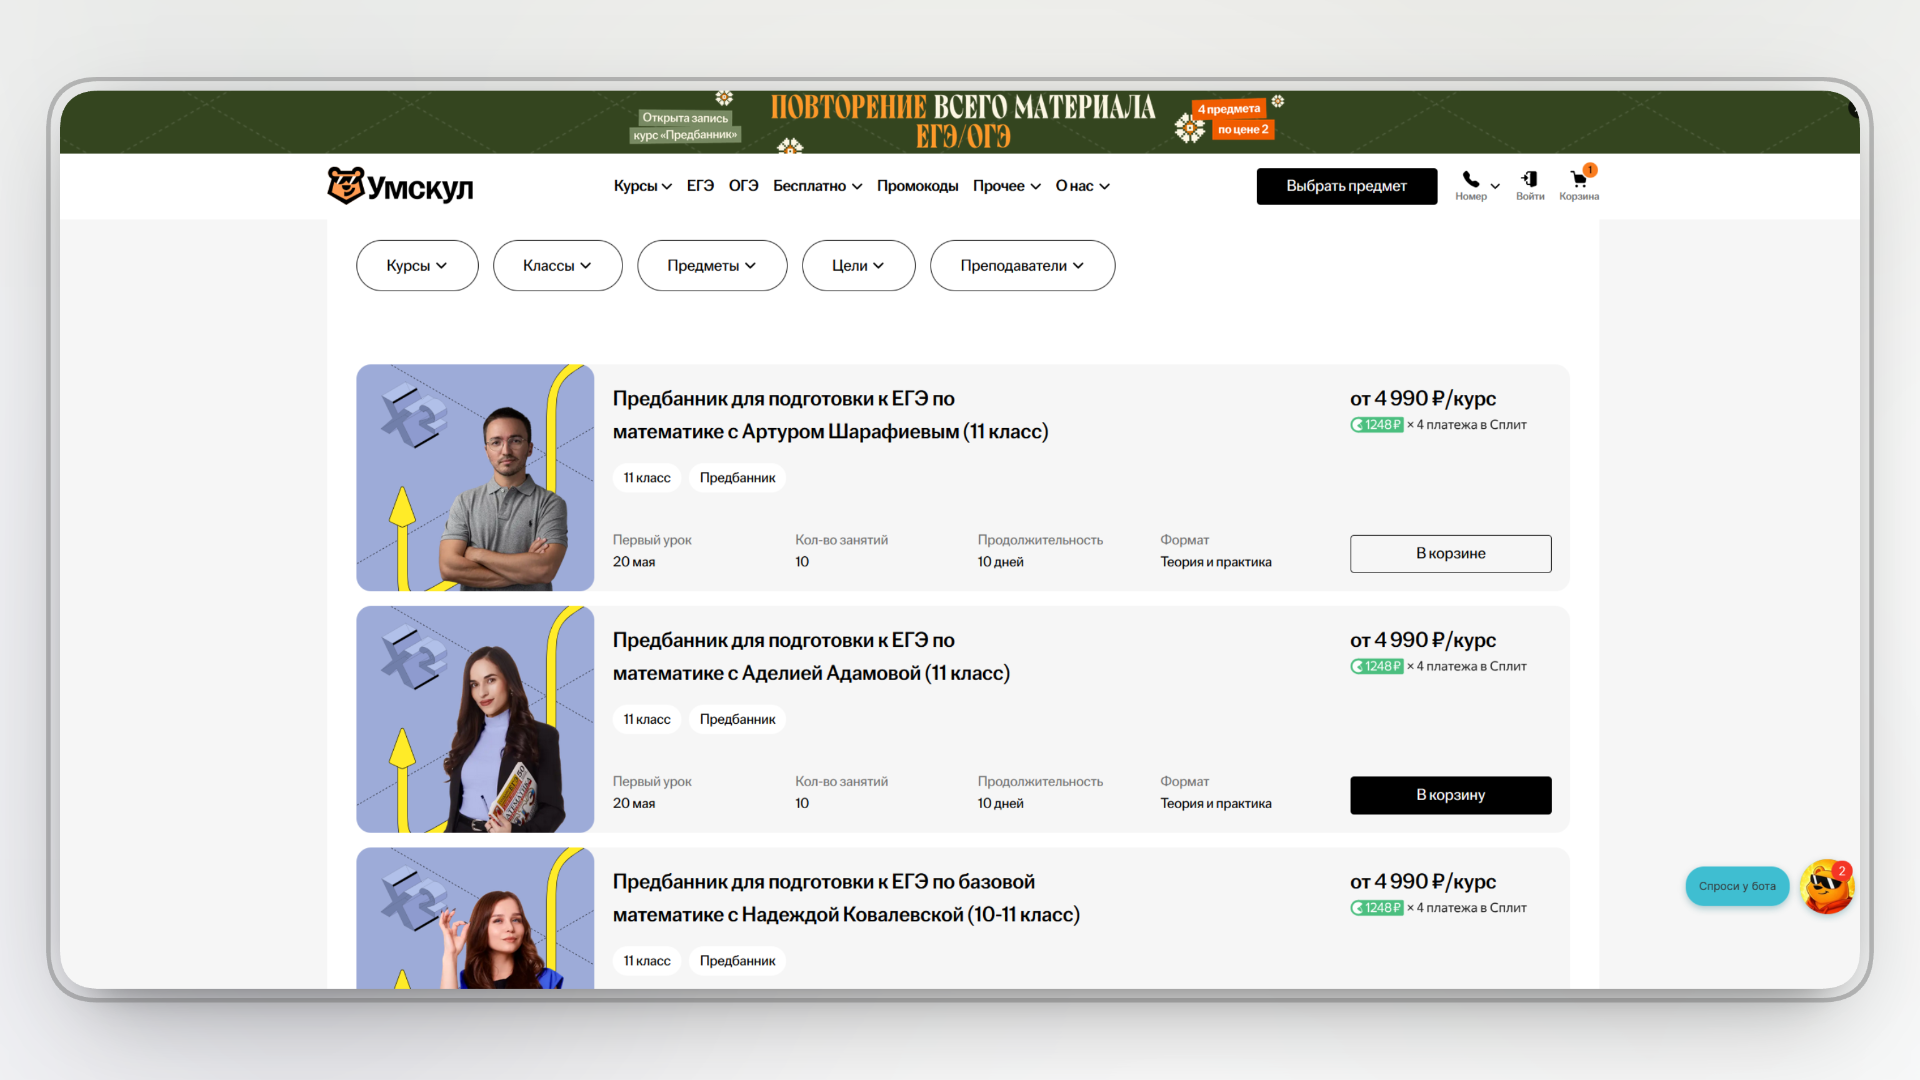The width and height of the screenshot is (1920, 1080).
Task: Open the Промокоды menu item
Action: pyautogui.click(x=917, y=186)
